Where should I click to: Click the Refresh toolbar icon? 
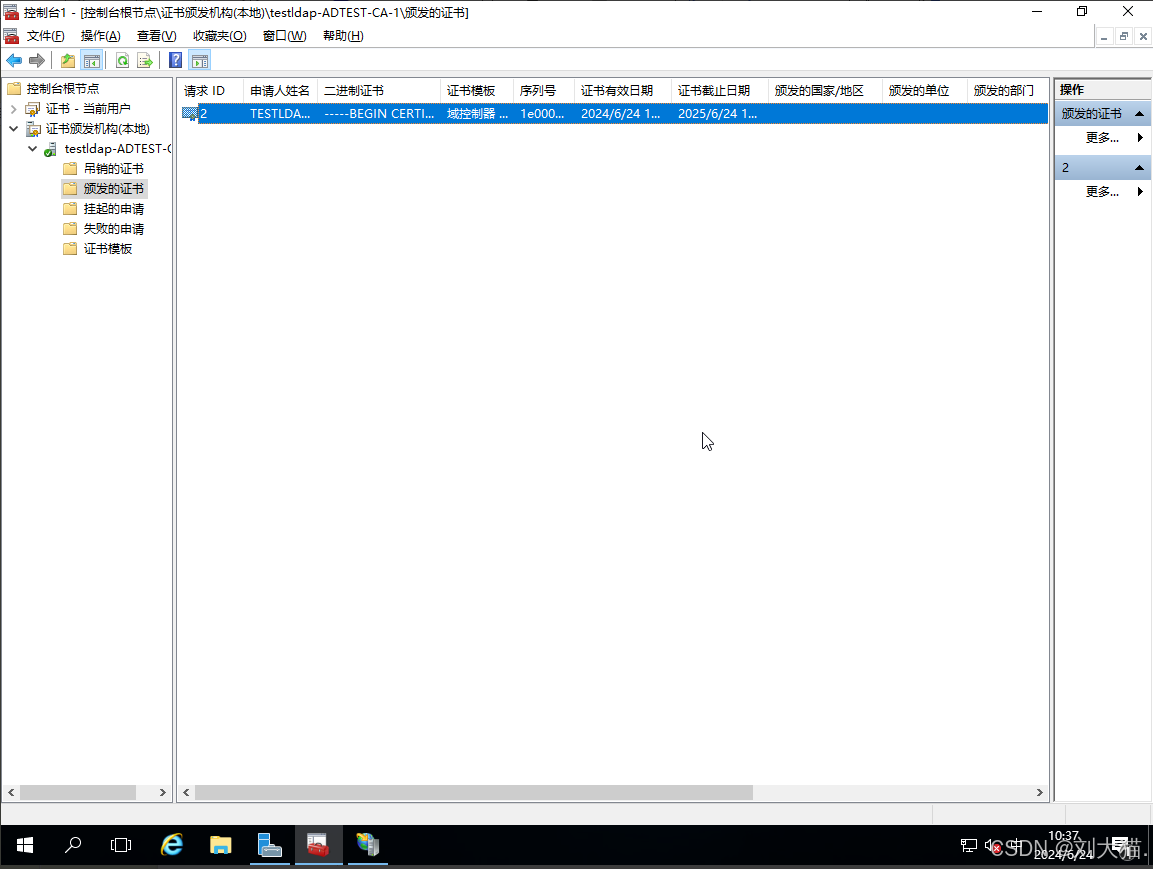click(123, 60)
